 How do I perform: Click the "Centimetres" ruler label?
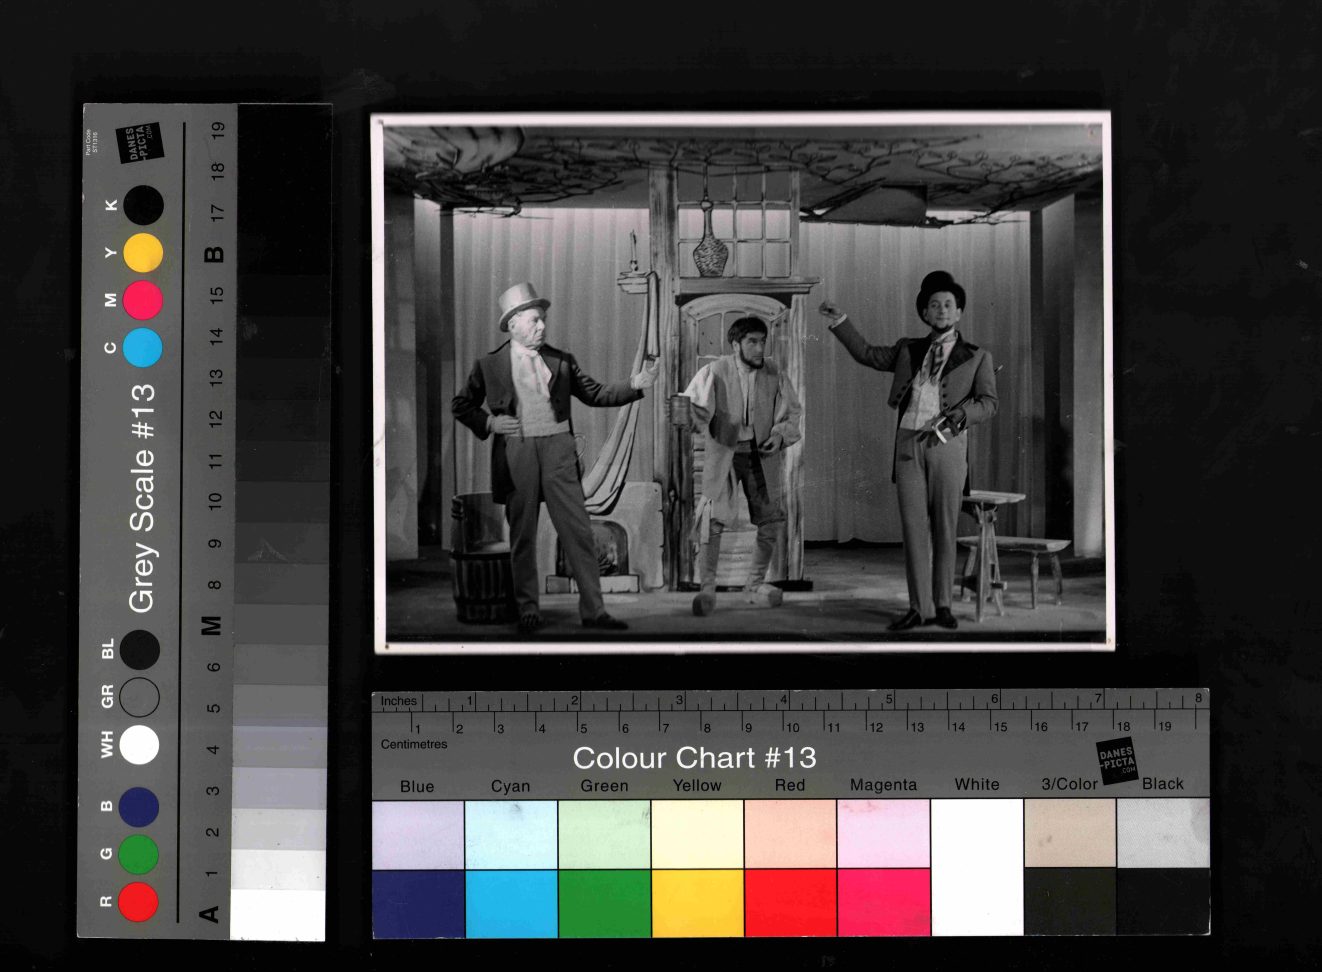point(414,744)
